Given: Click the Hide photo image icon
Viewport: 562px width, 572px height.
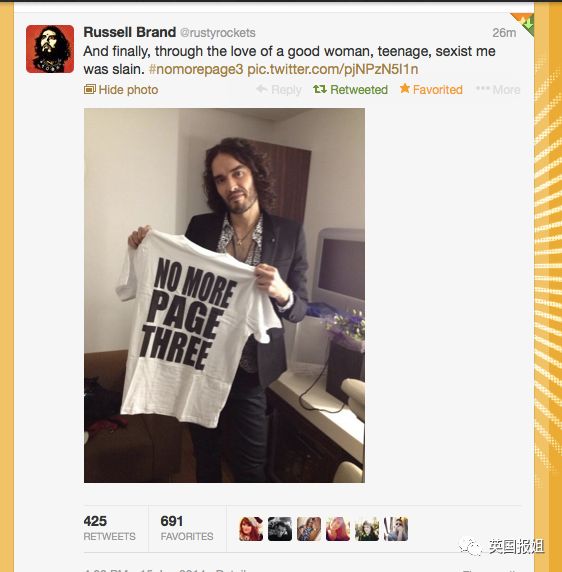Looking at the screenshot, I should click(90, 89).
